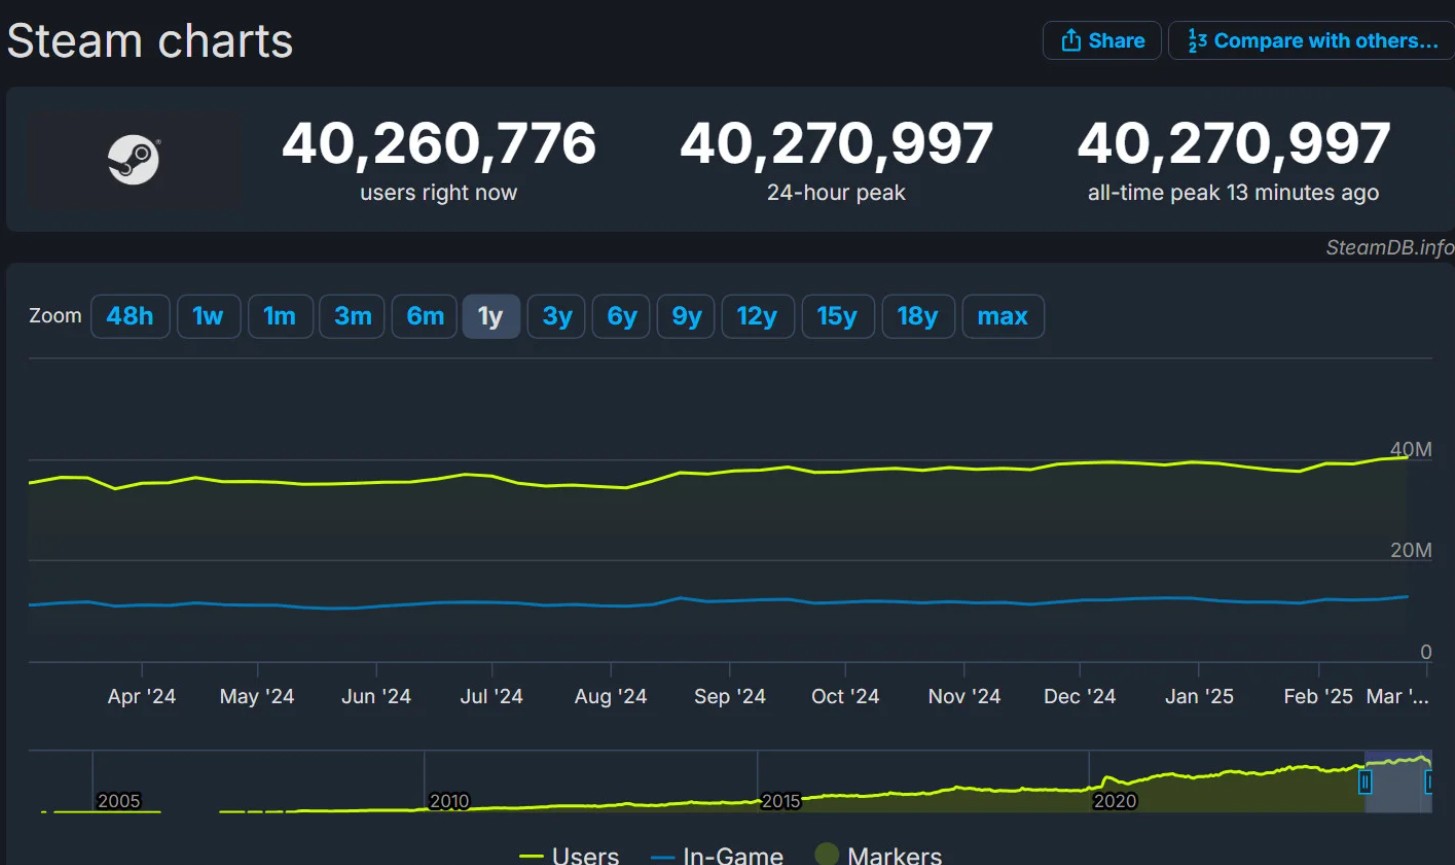Click the chart line at Oct '24
Viewport: 1455px width, 865px height.
pyautogui.click(x=845, y=468)
